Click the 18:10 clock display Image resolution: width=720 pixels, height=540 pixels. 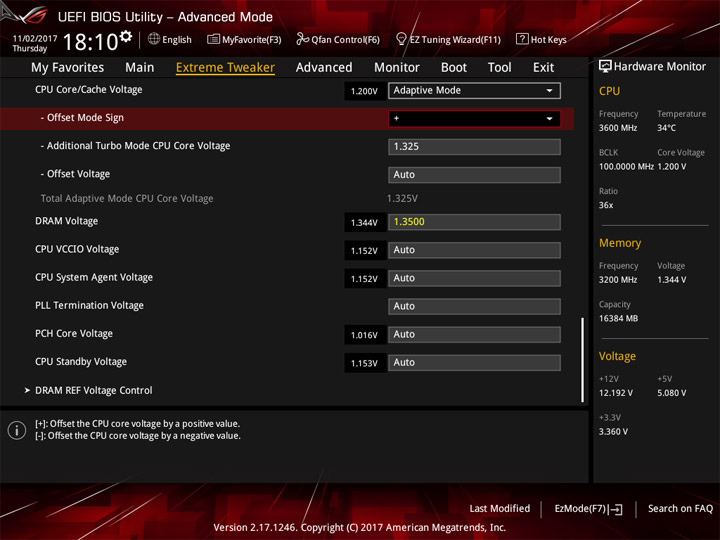(x=90, y=42)
